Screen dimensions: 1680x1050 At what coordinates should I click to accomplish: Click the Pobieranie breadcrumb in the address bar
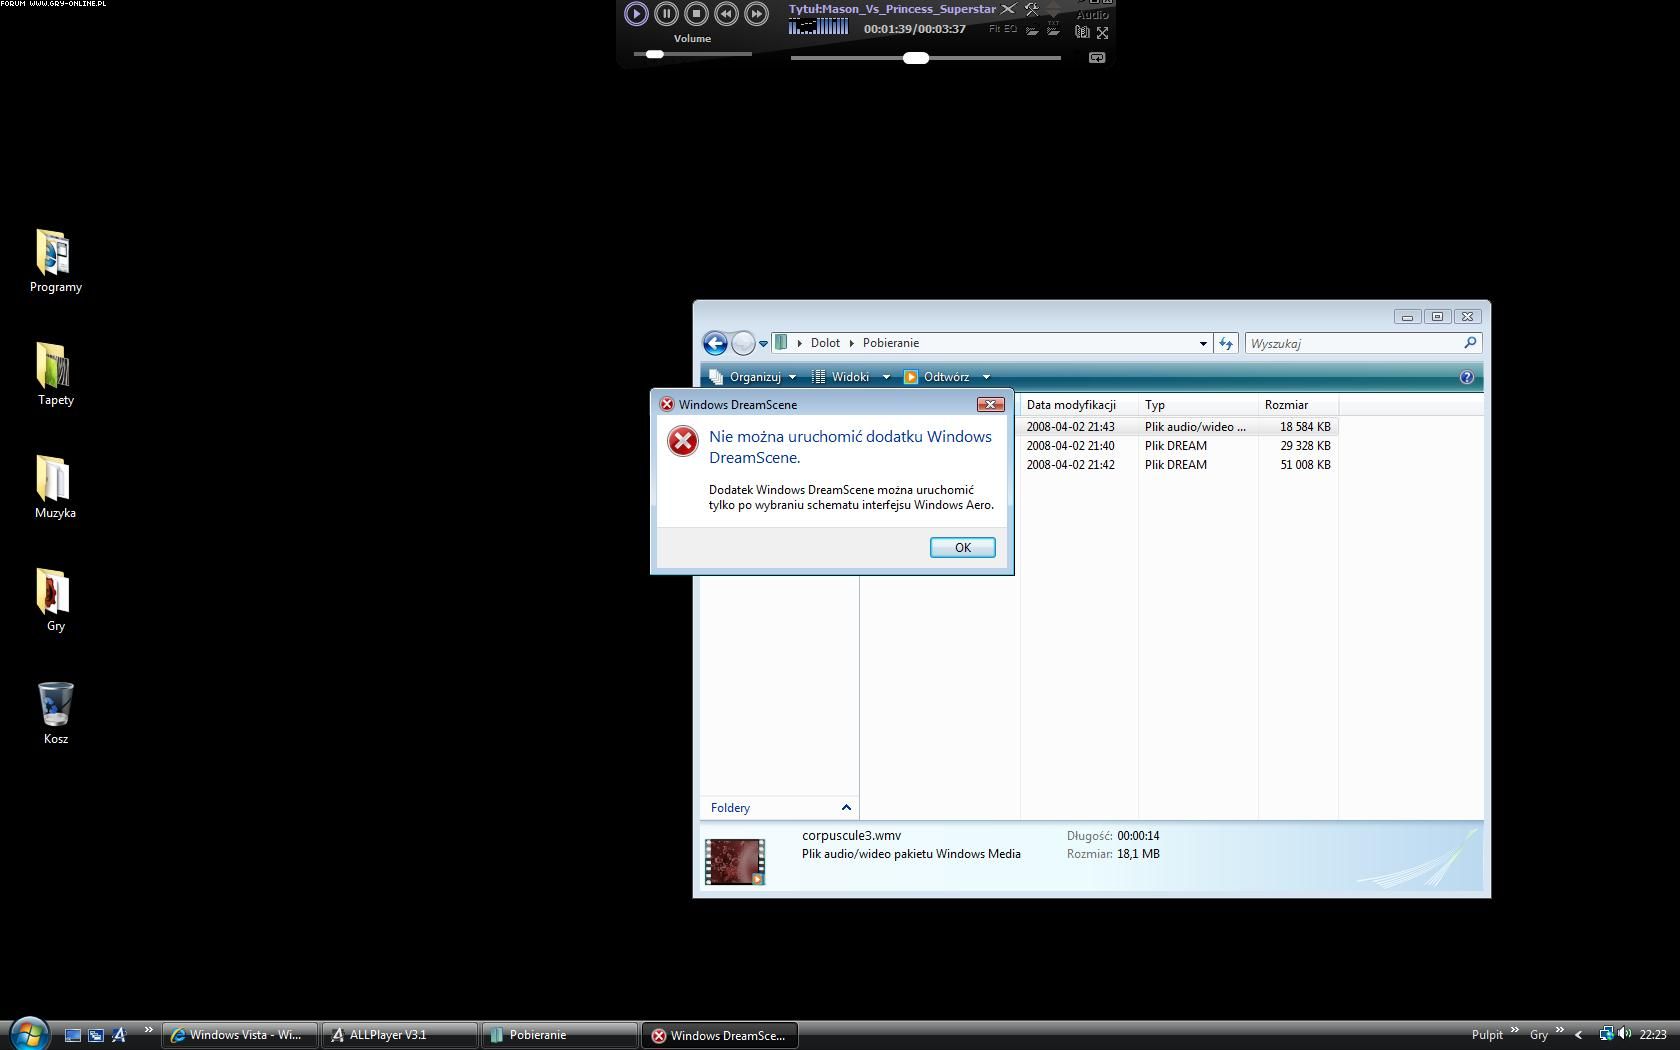pos(891,343)
